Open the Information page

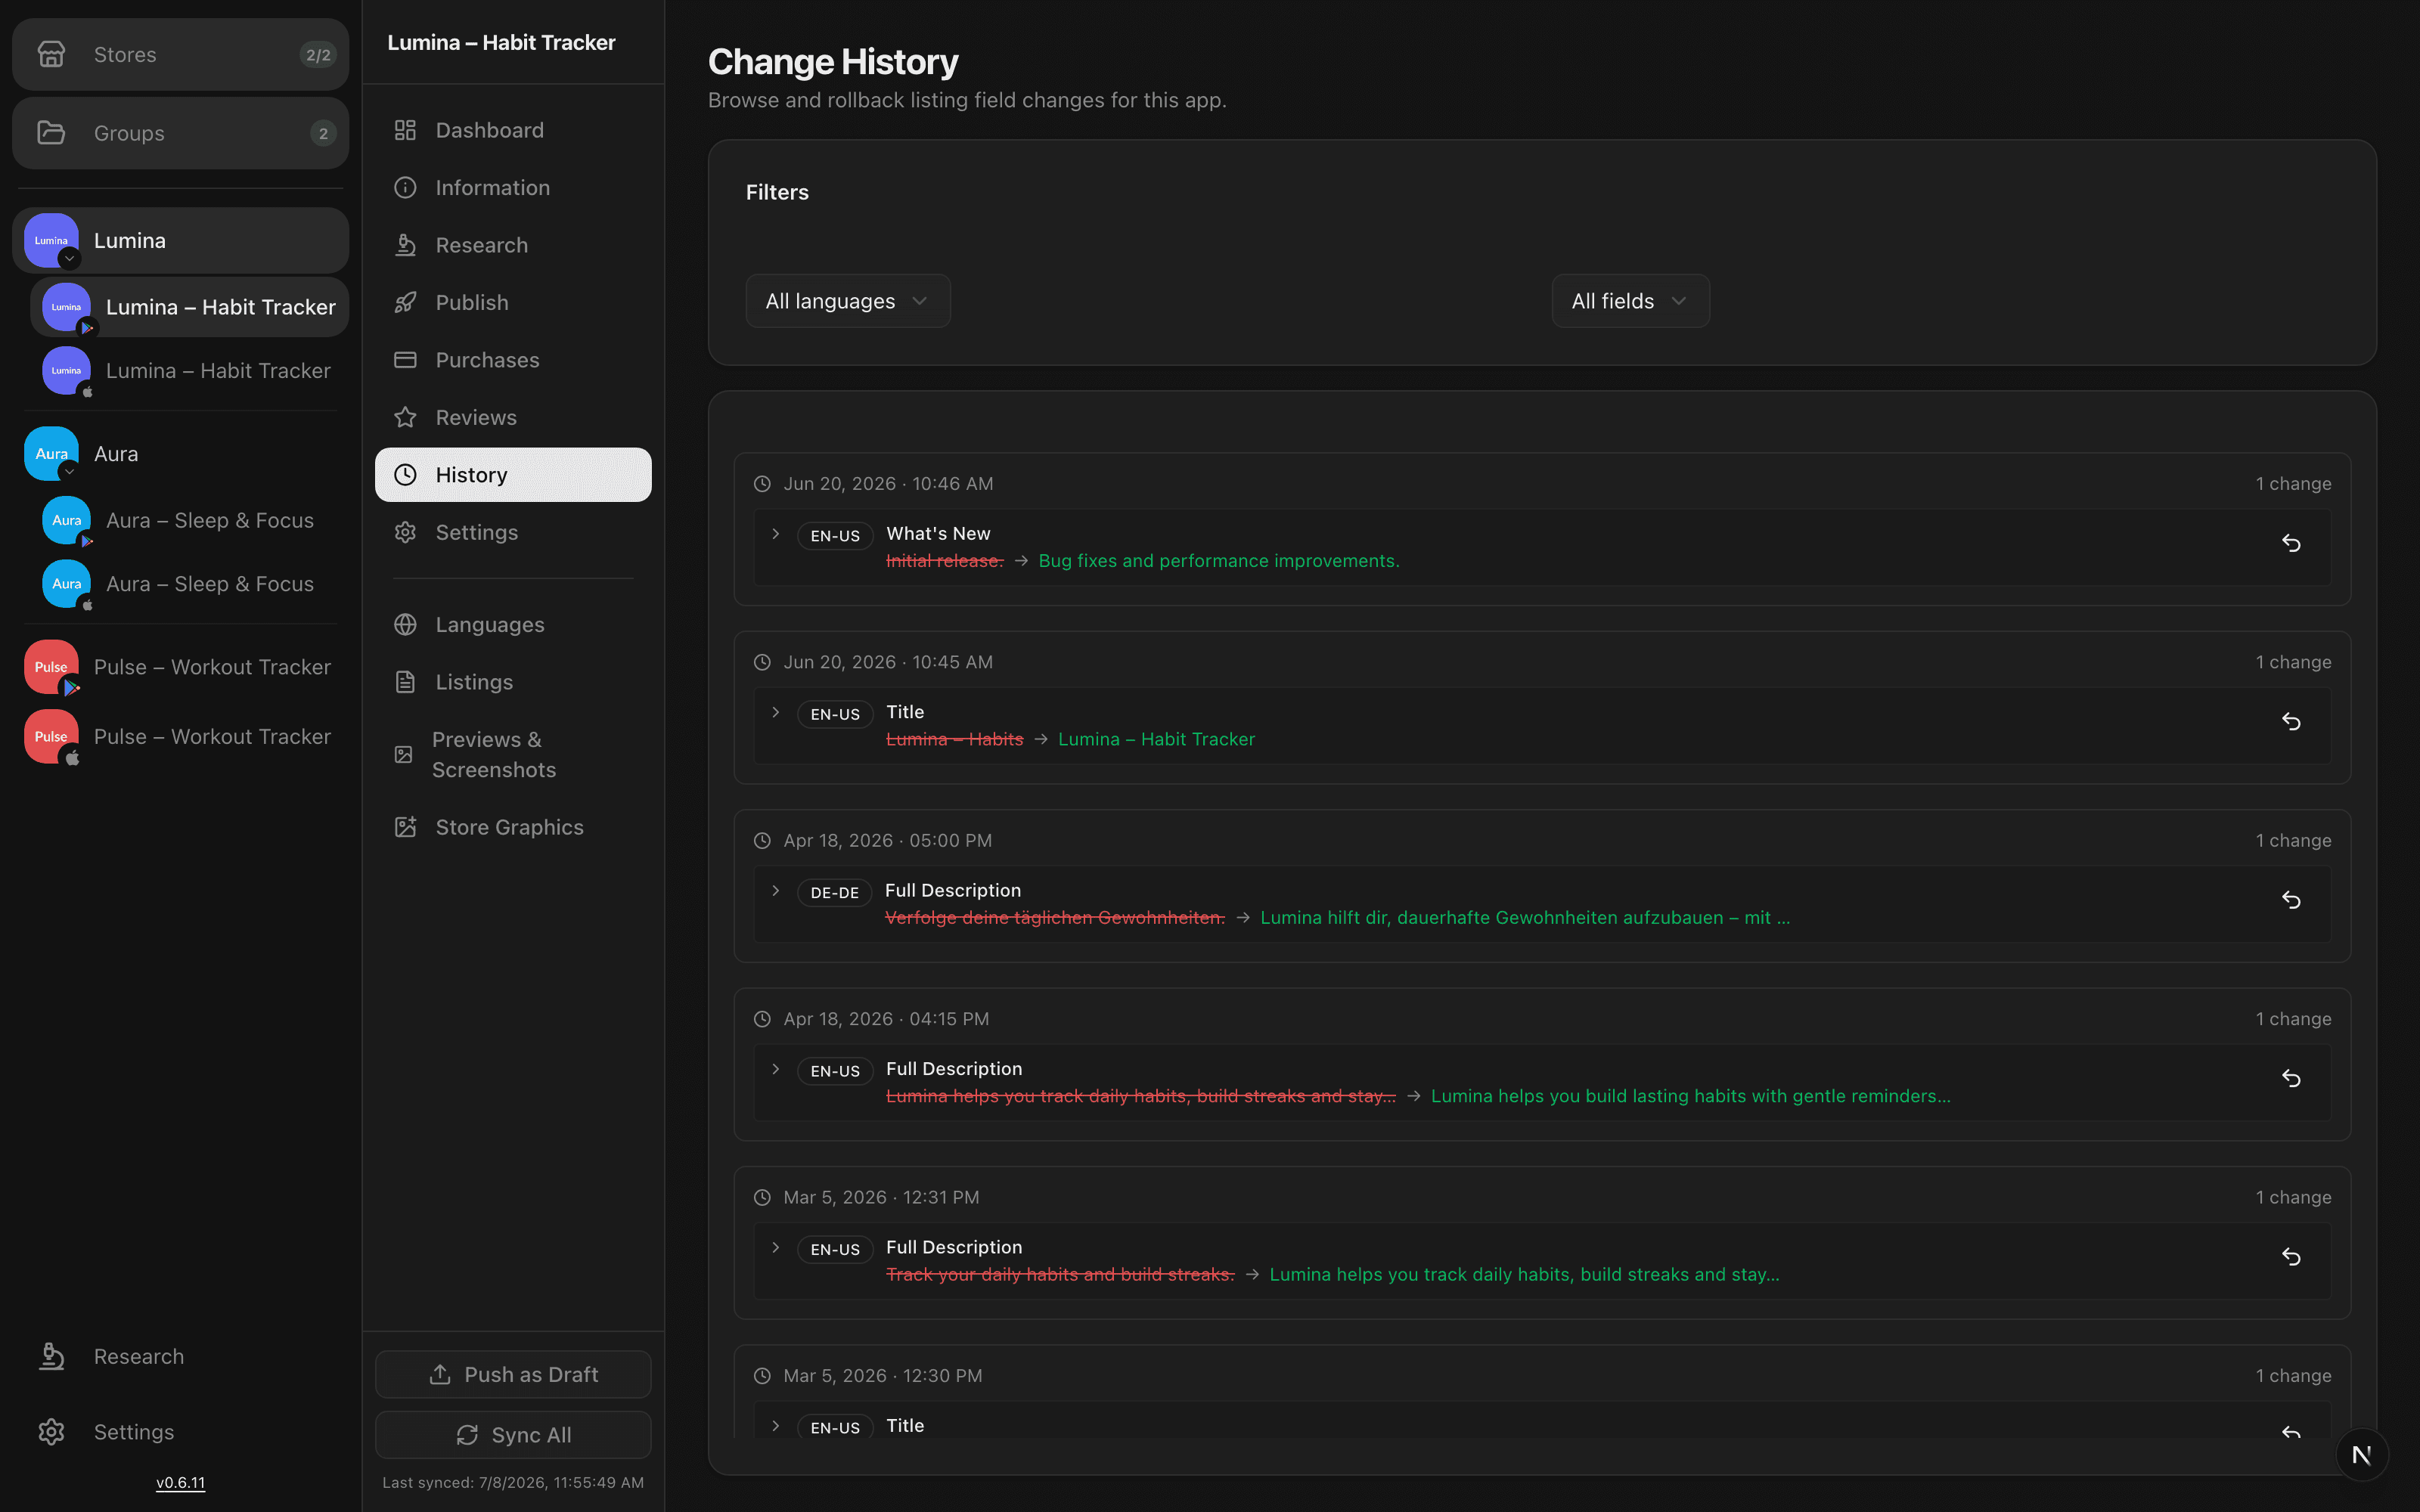click(513, 187)
